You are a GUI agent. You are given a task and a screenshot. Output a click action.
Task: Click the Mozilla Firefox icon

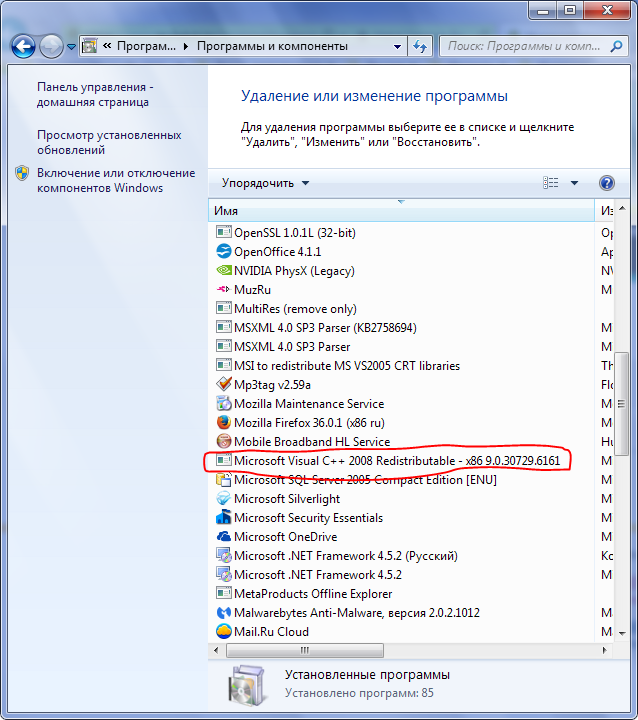[224, 422]
